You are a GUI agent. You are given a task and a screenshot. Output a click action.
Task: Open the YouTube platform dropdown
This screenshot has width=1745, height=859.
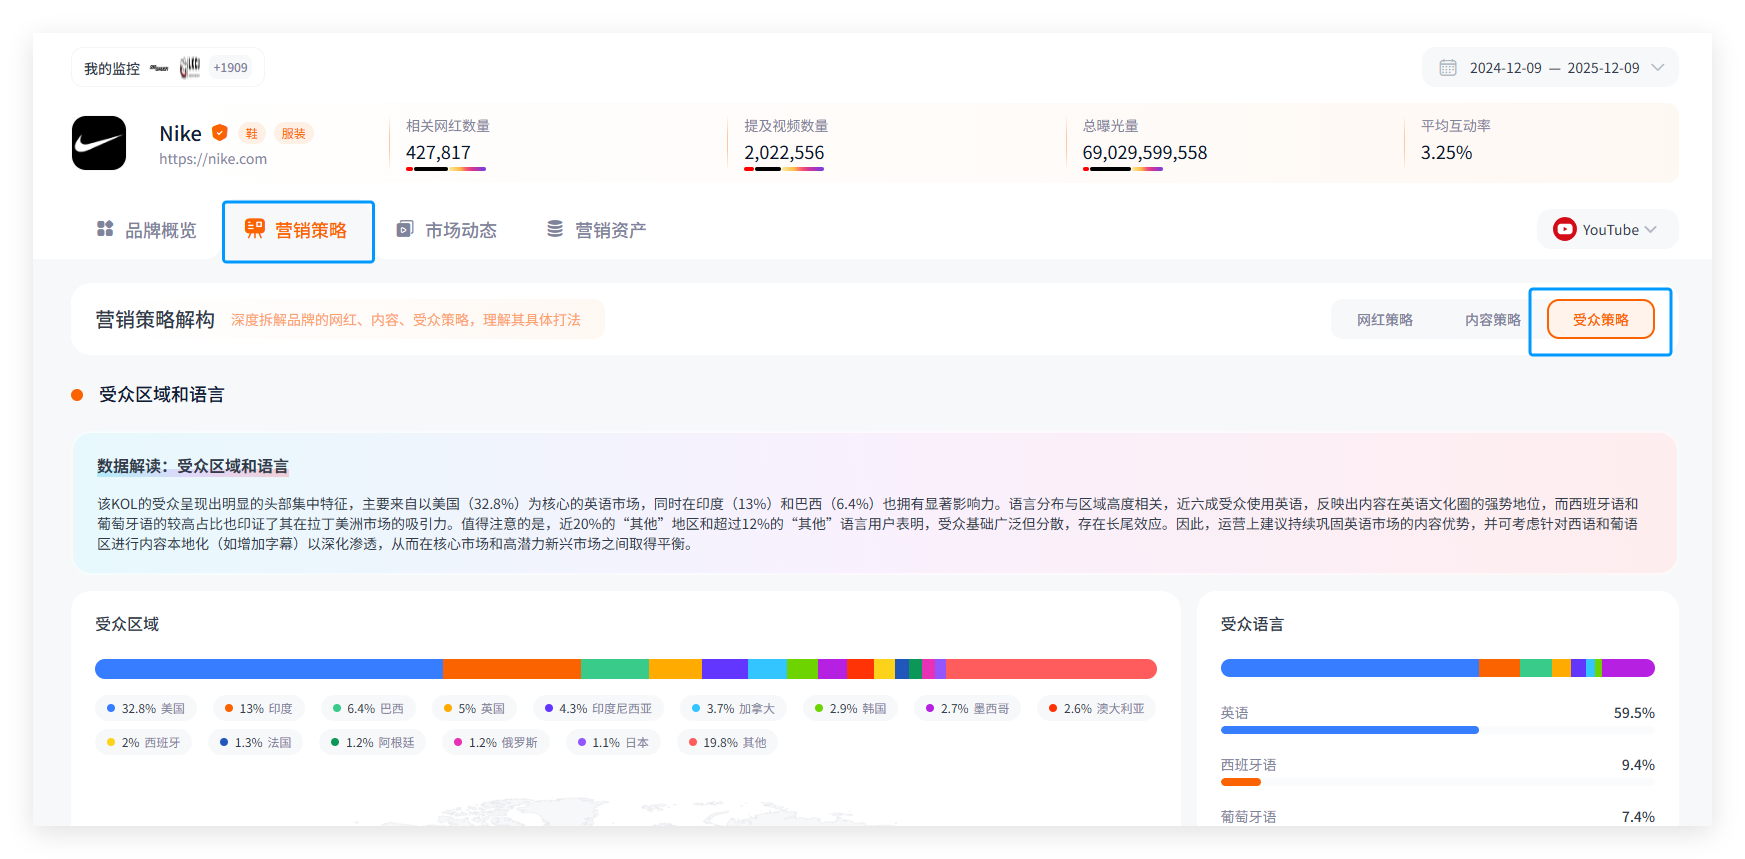pos(1607,230)
